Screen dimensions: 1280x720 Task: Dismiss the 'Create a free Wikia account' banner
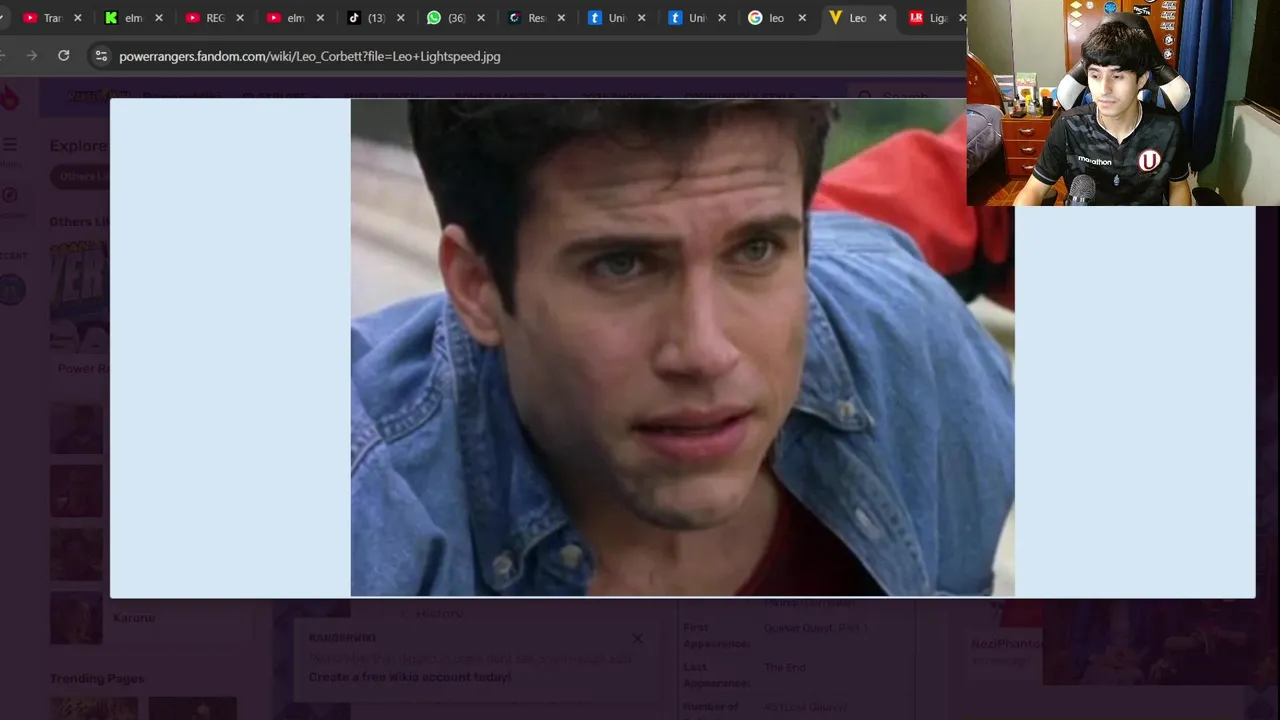(637, 638)
